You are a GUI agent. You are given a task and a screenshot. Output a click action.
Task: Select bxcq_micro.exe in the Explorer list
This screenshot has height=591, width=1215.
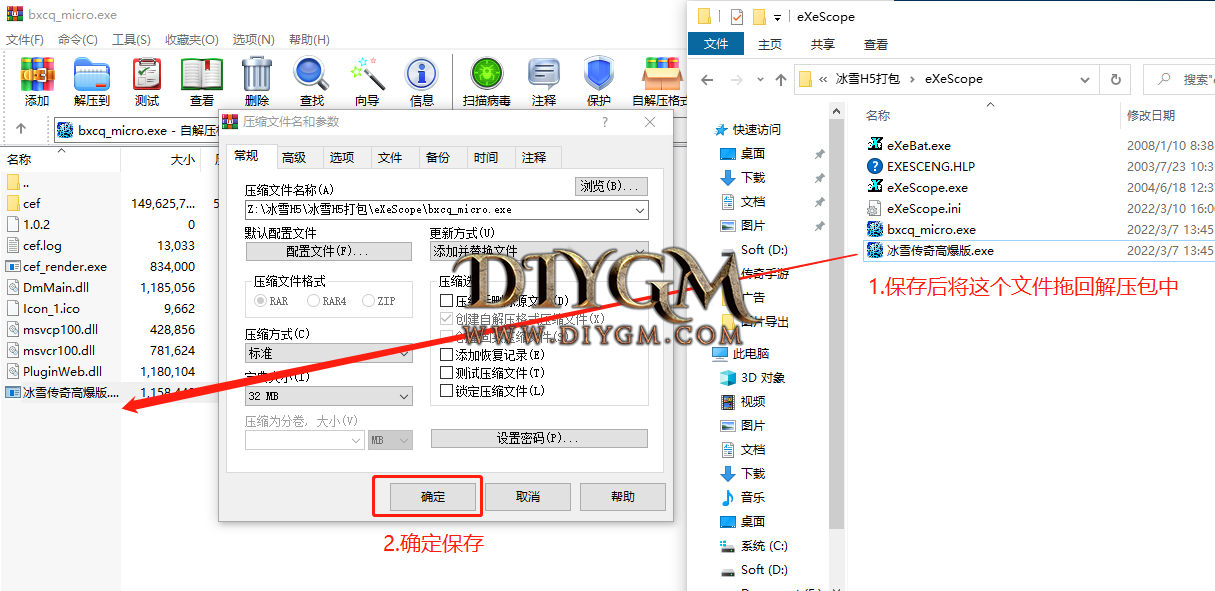[921, 229]
